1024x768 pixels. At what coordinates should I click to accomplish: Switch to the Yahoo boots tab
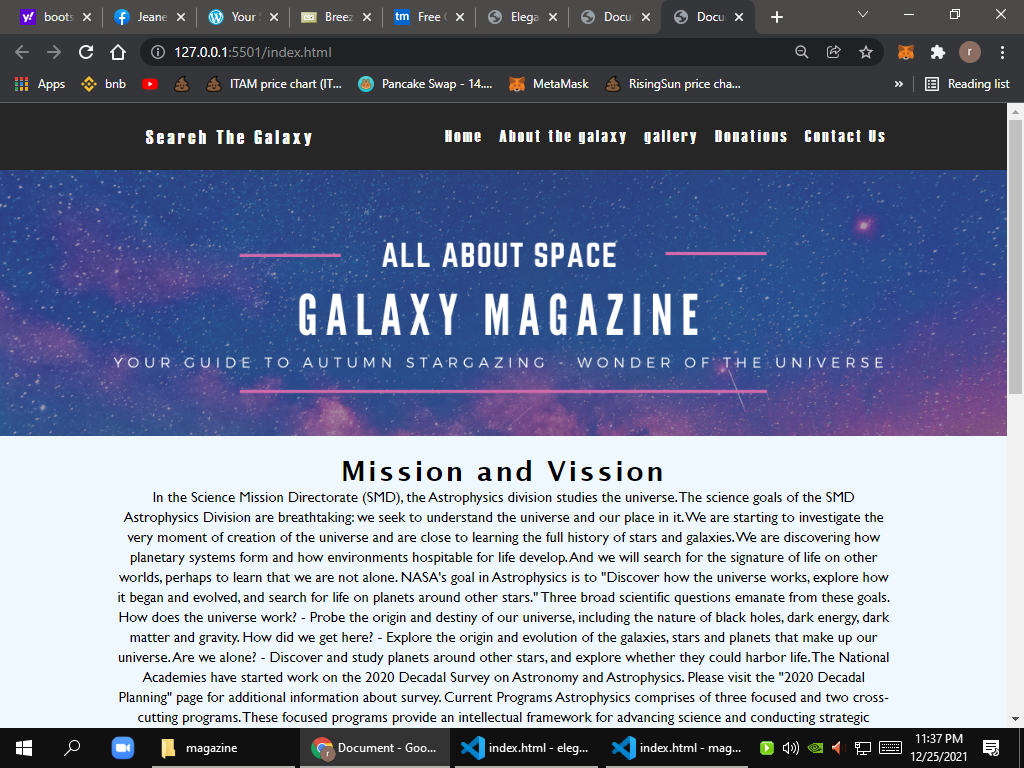50,17
